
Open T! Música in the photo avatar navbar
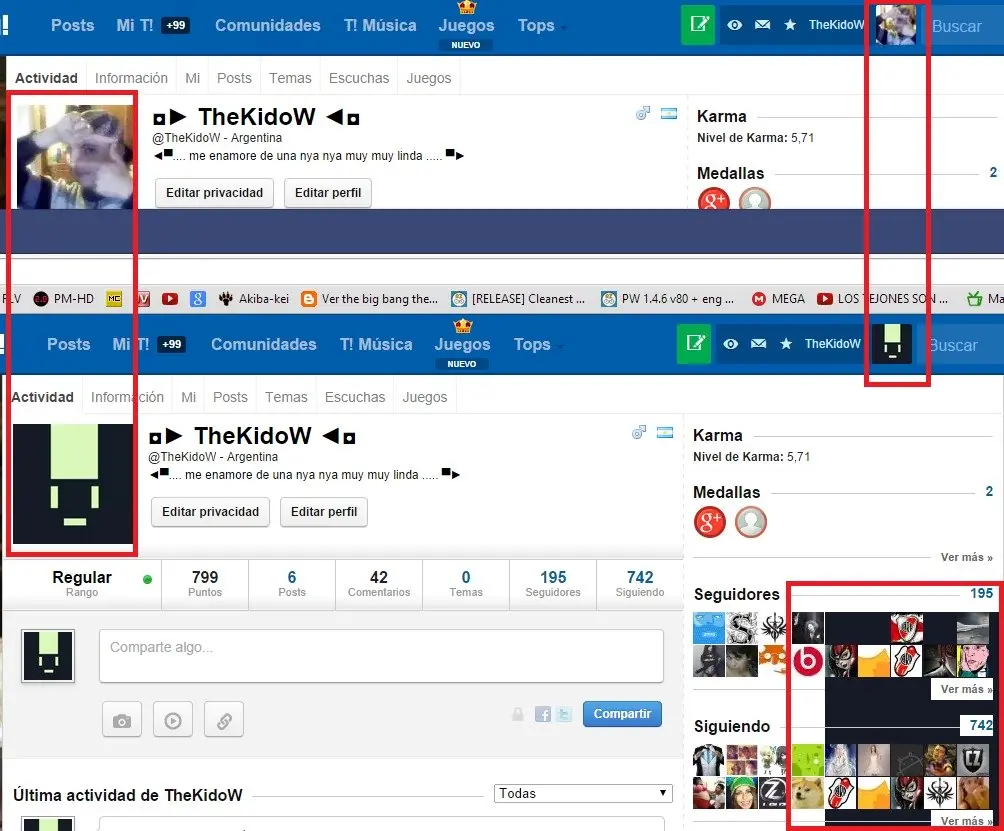[x=380, y=26]
